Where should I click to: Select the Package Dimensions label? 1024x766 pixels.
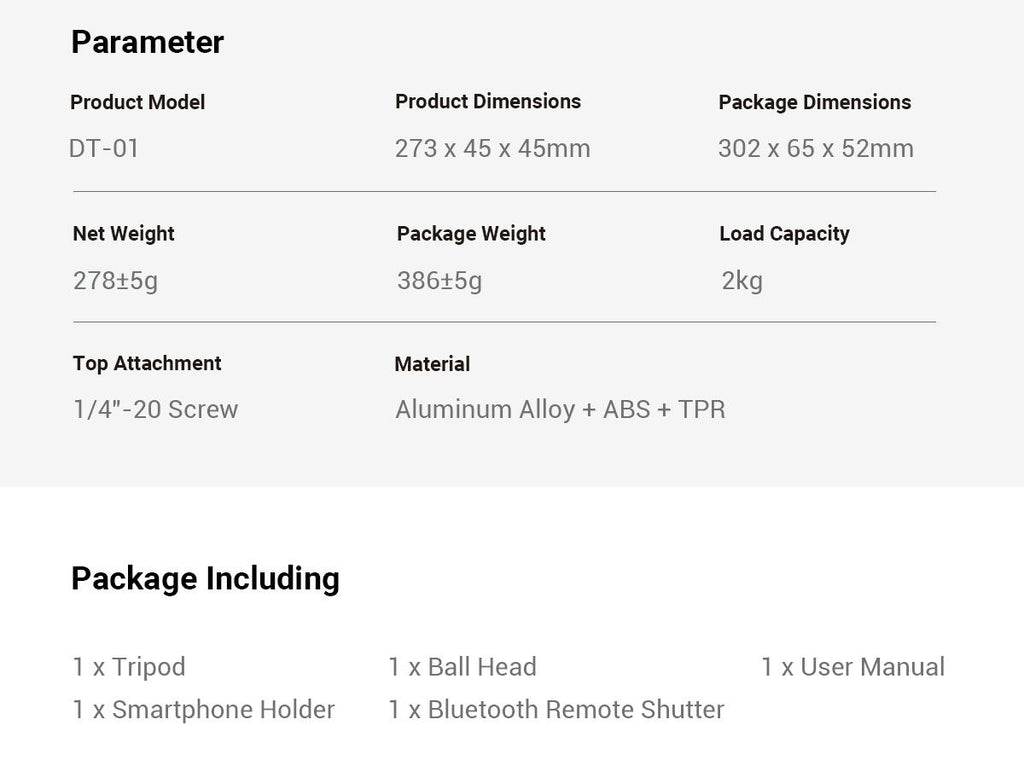click(814, 103)
